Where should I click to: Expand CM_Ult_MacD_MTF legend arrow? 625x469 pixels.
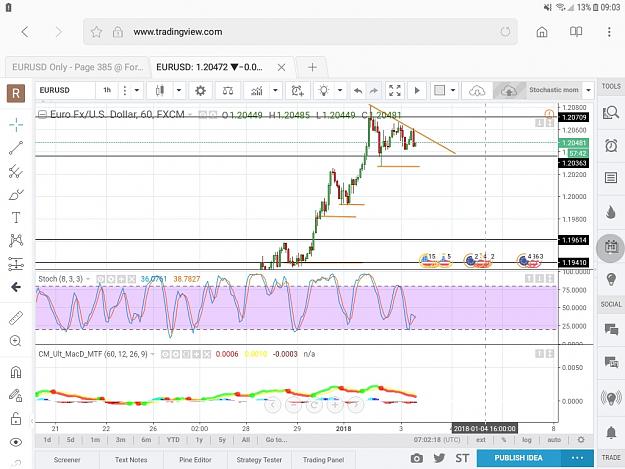(152, 354)
